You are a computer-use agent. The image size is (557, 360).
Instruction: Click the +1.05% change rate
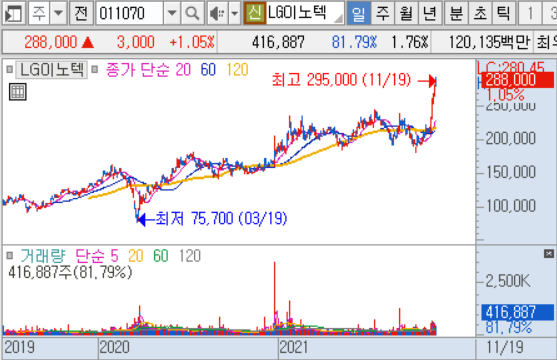(x=192, y=42)
